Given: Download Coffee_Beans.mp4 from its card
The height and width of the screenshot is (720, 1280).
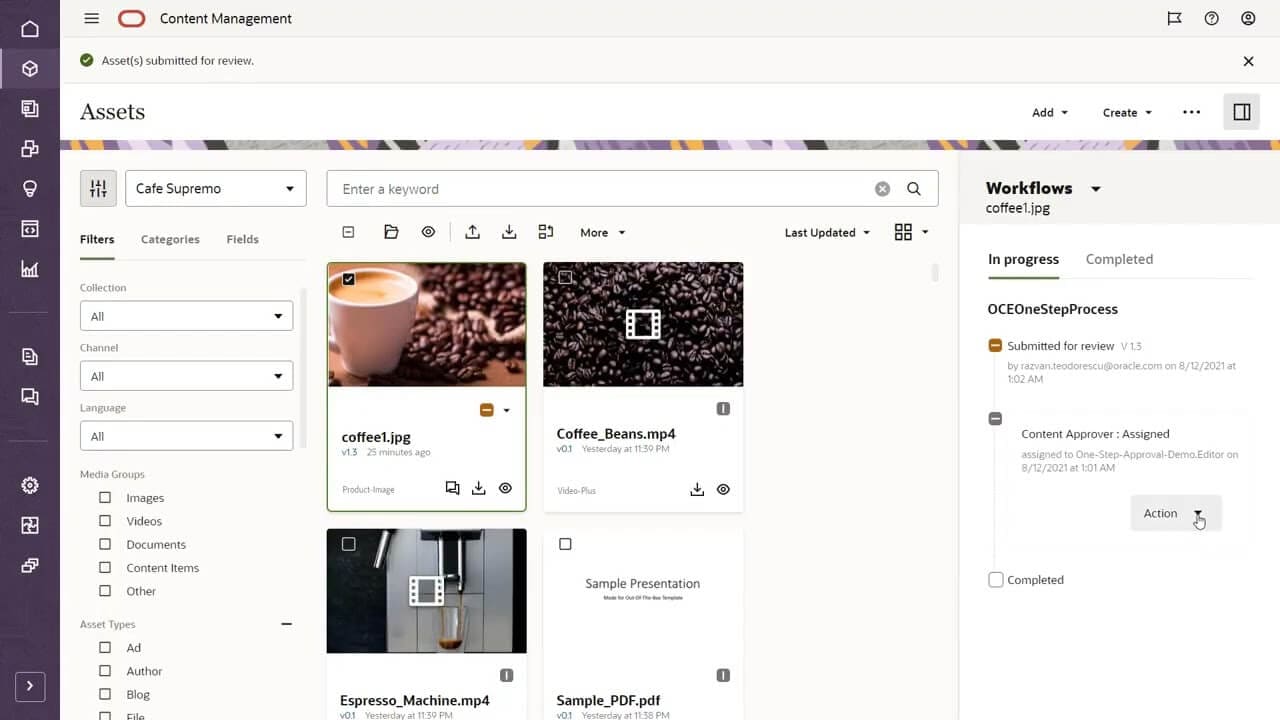Looking at the screenshot, I should tap(697, 489).
